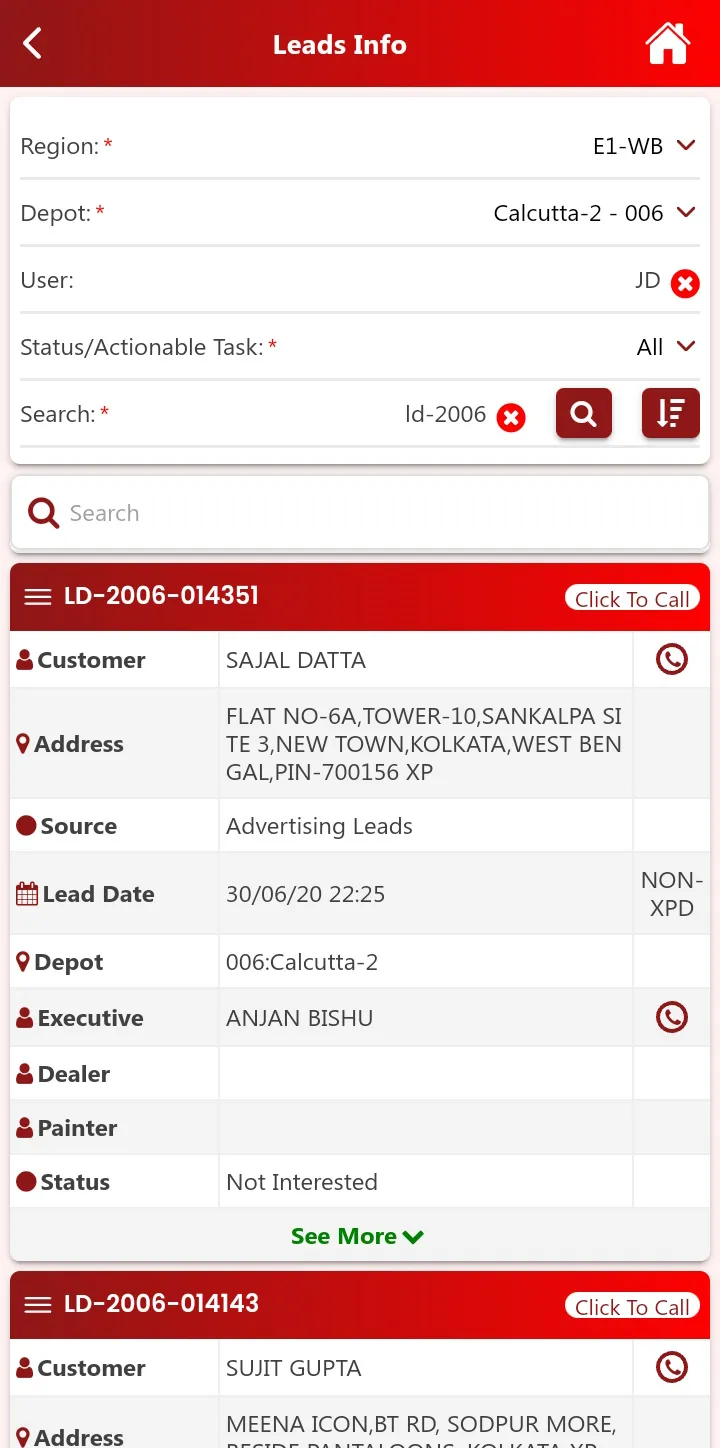
Task: Clear the ld-2006 search value
Action: [511, 417]
